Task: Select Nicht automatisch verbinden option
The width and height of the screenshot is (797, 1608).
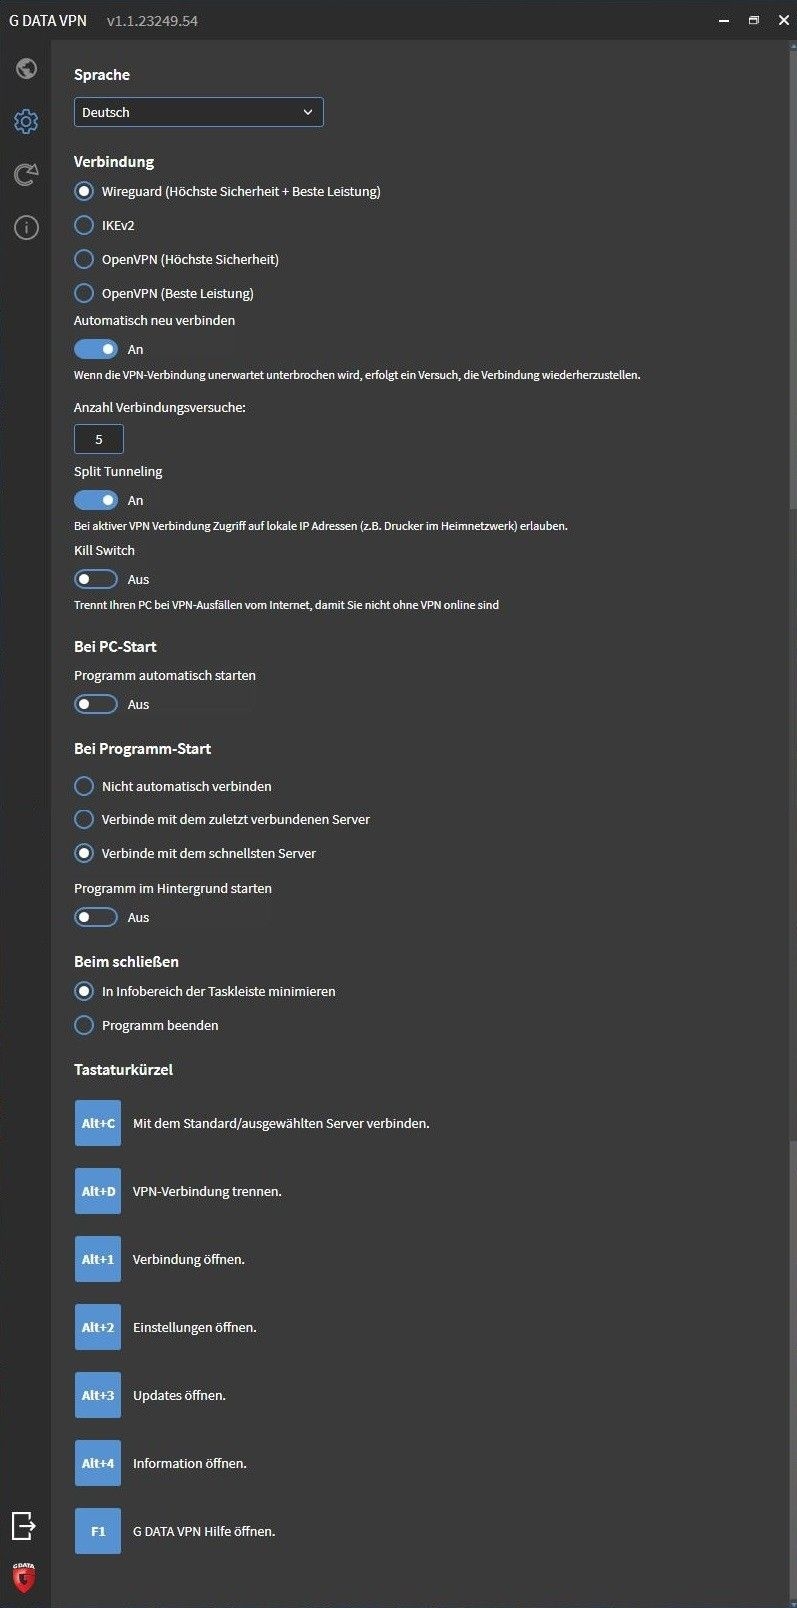Action: coord(84,786)
